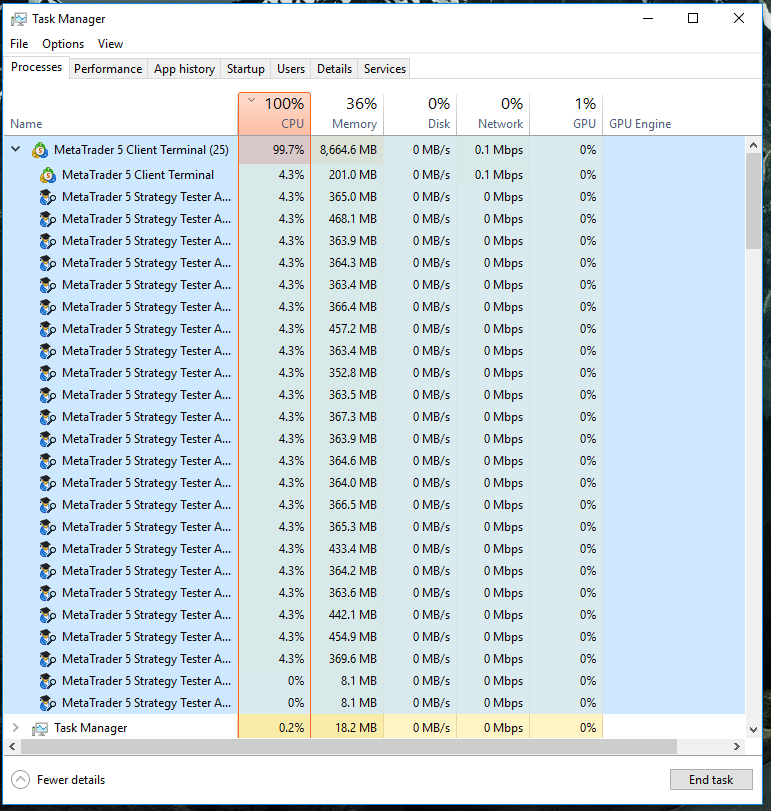Viewport: 771px width, 811px height.
Task: Click Strategy Tester icon in the 457.2 MB row
Action: tap(48, 329)
